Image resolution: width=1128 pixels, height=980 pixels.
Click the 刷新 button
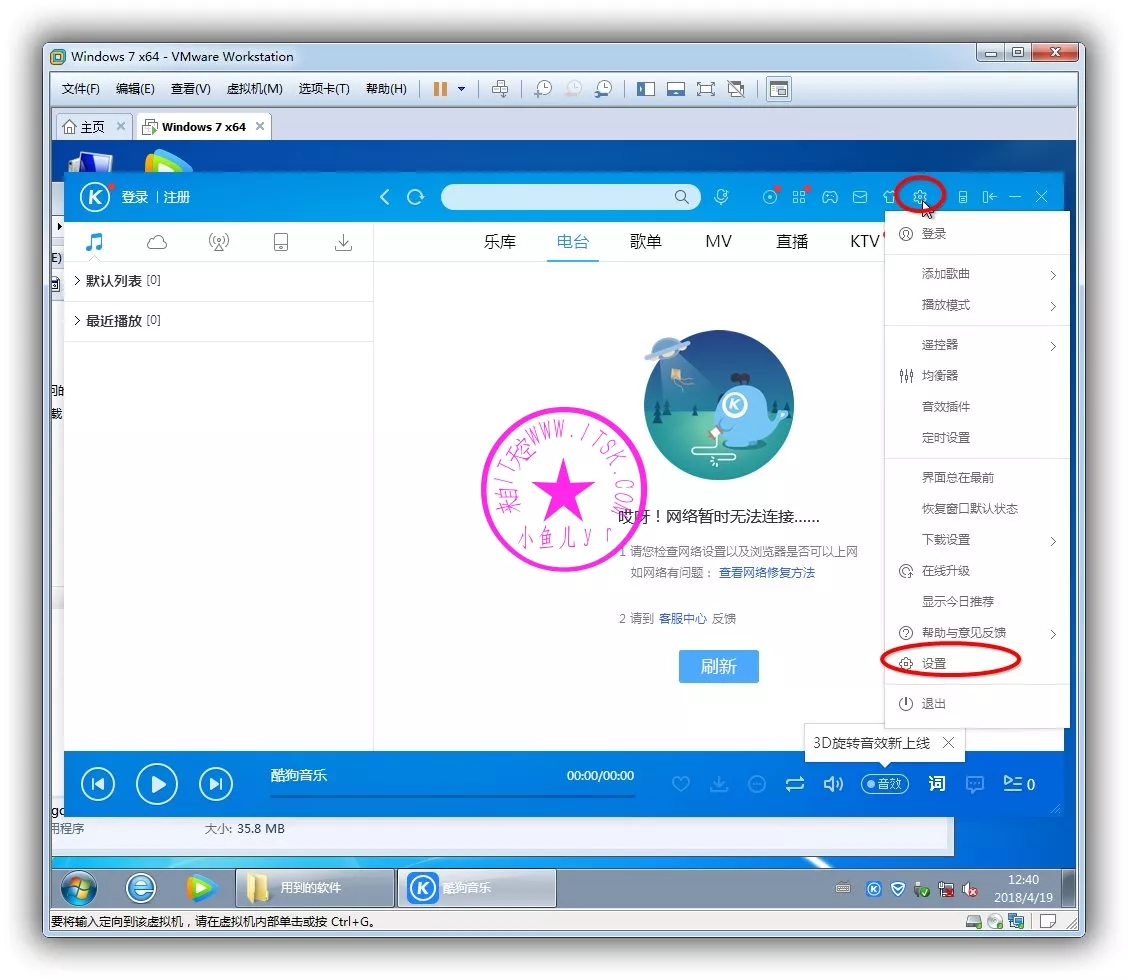coord(718,667)
